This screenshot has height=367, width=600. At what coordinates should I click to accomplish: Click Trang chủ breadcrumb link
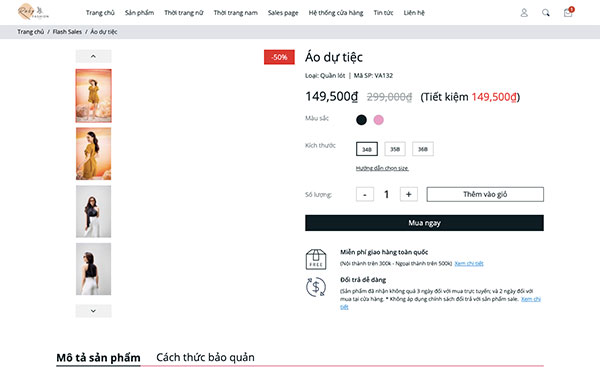tap(31, 32)
